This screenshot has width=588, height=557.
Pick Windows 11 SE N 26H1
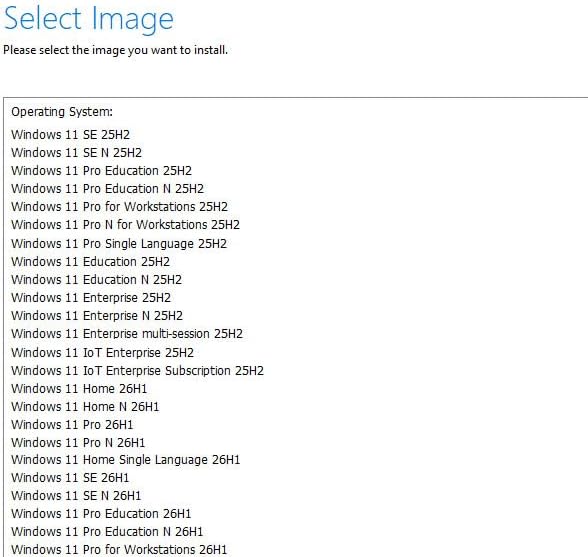point(76,495)
